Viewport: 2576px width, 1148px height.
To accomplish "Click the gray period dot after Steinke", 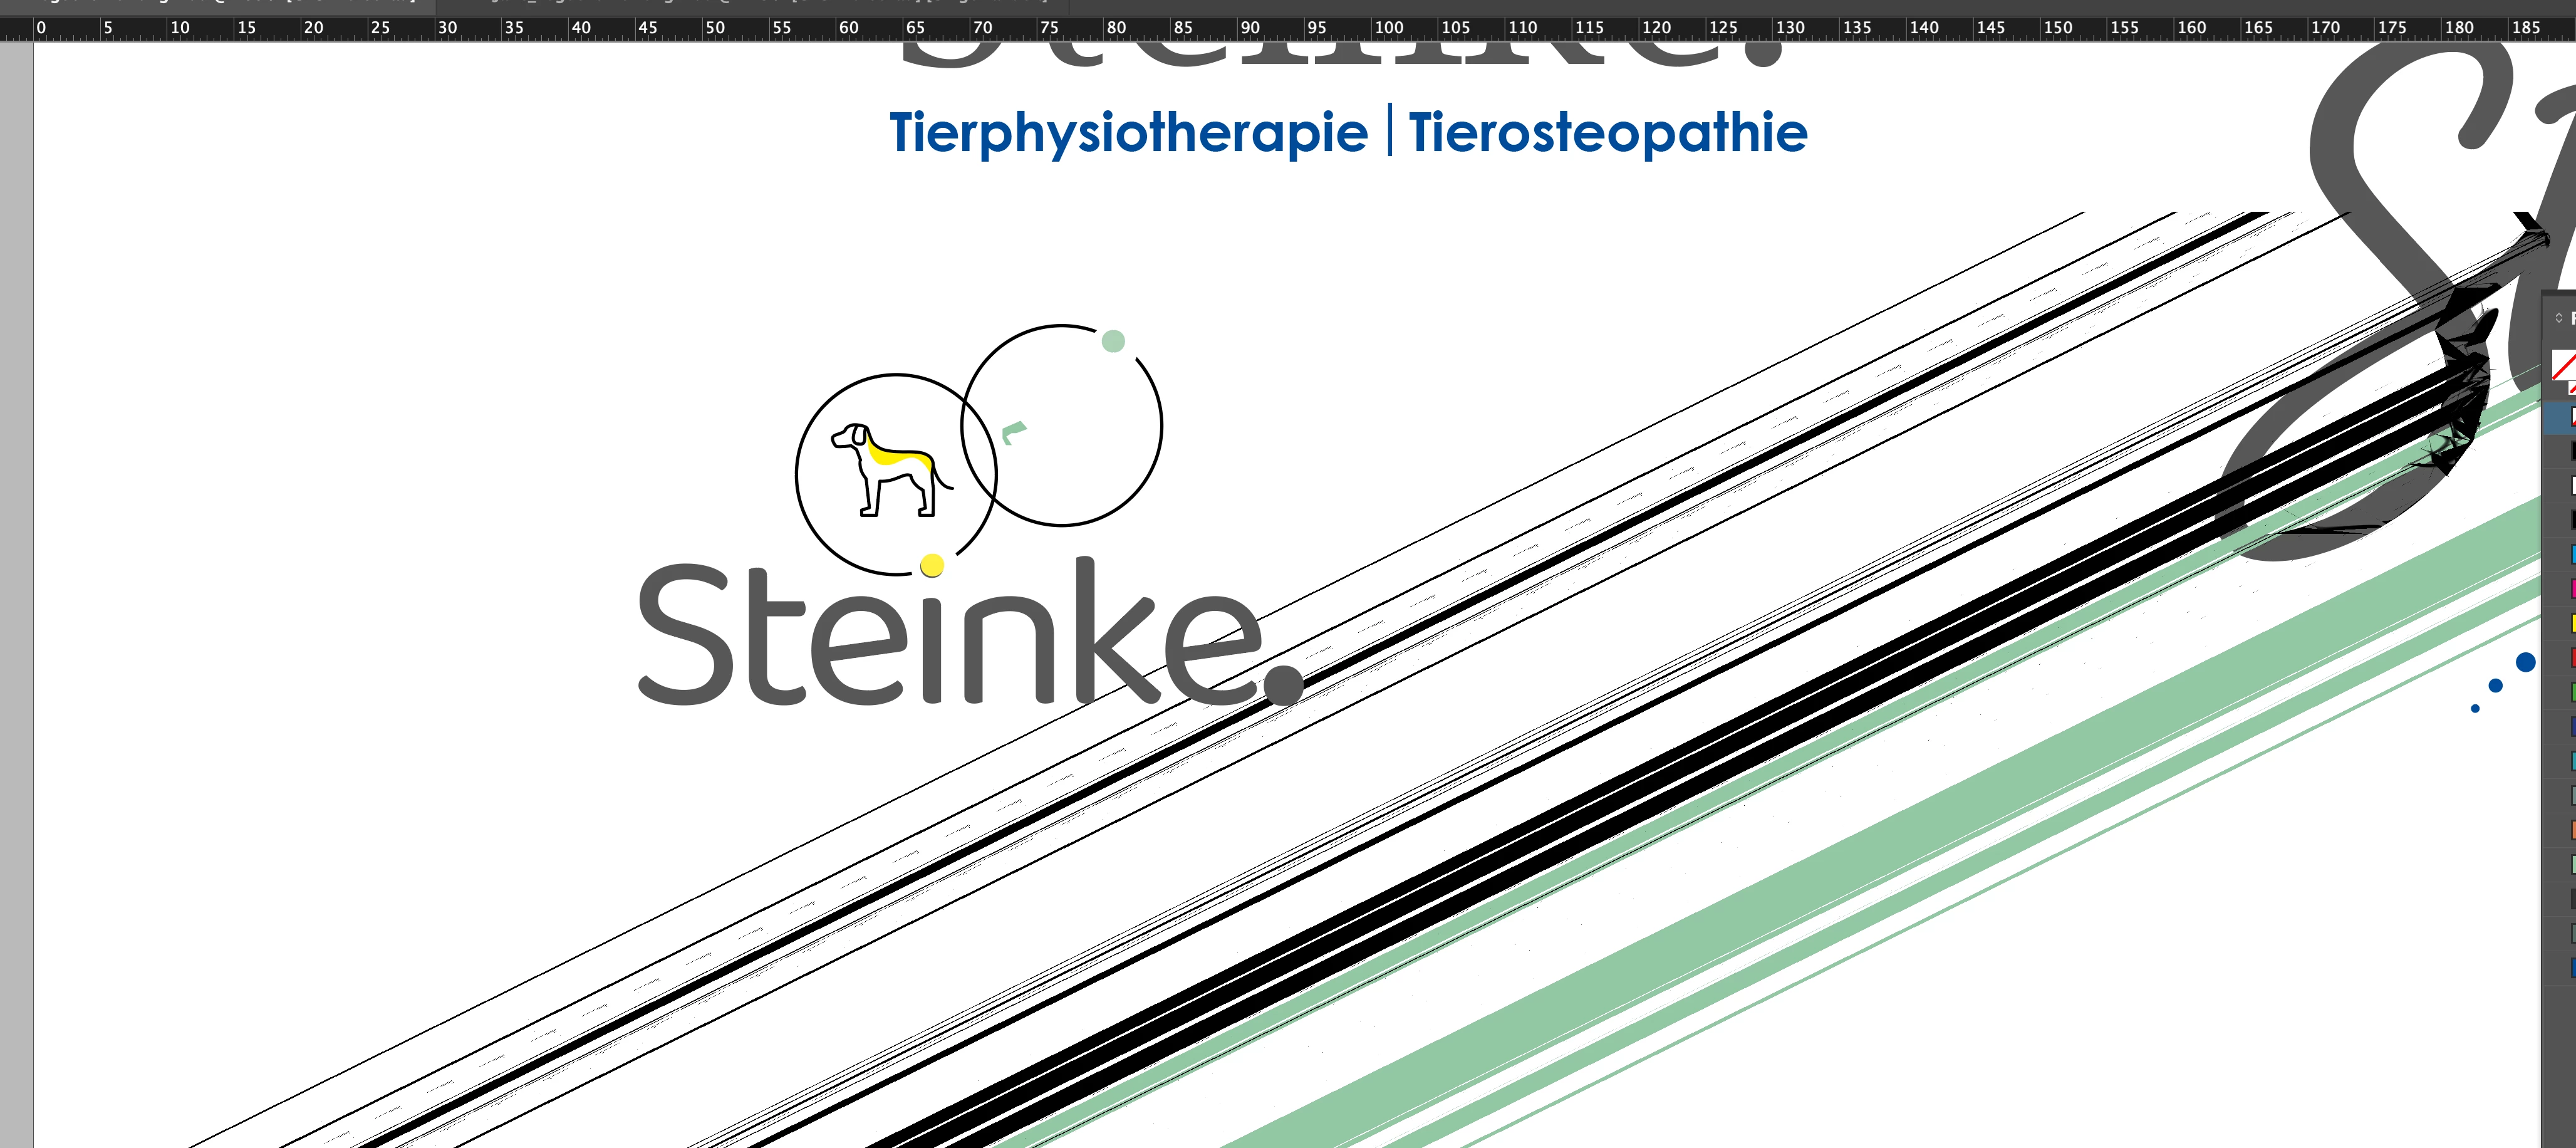I will pos(1283,685).
